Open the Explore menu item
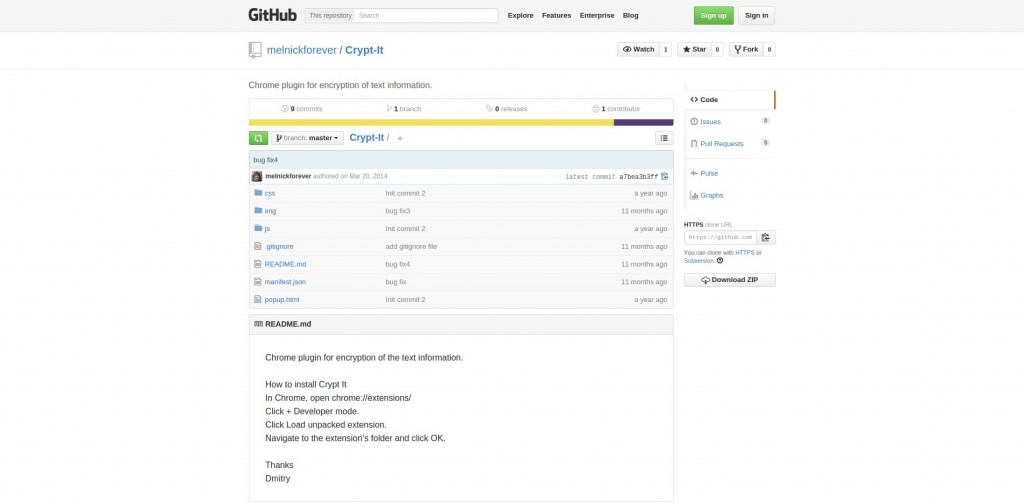The height and width of the screenshot is (504, 1024). [520, 16]
